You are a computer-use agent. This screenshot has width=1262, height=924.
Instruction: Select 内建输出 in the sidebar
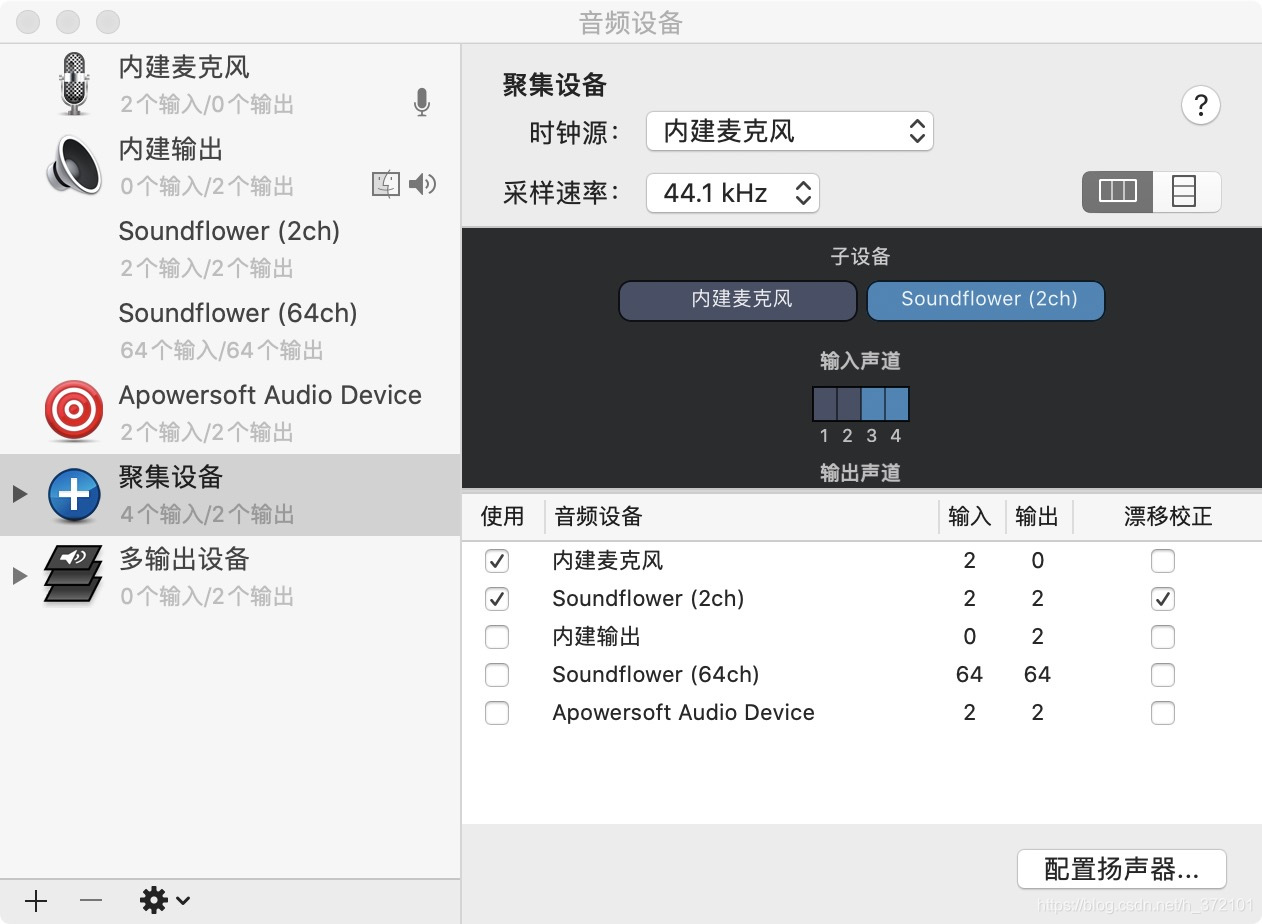tap(230, 166)
